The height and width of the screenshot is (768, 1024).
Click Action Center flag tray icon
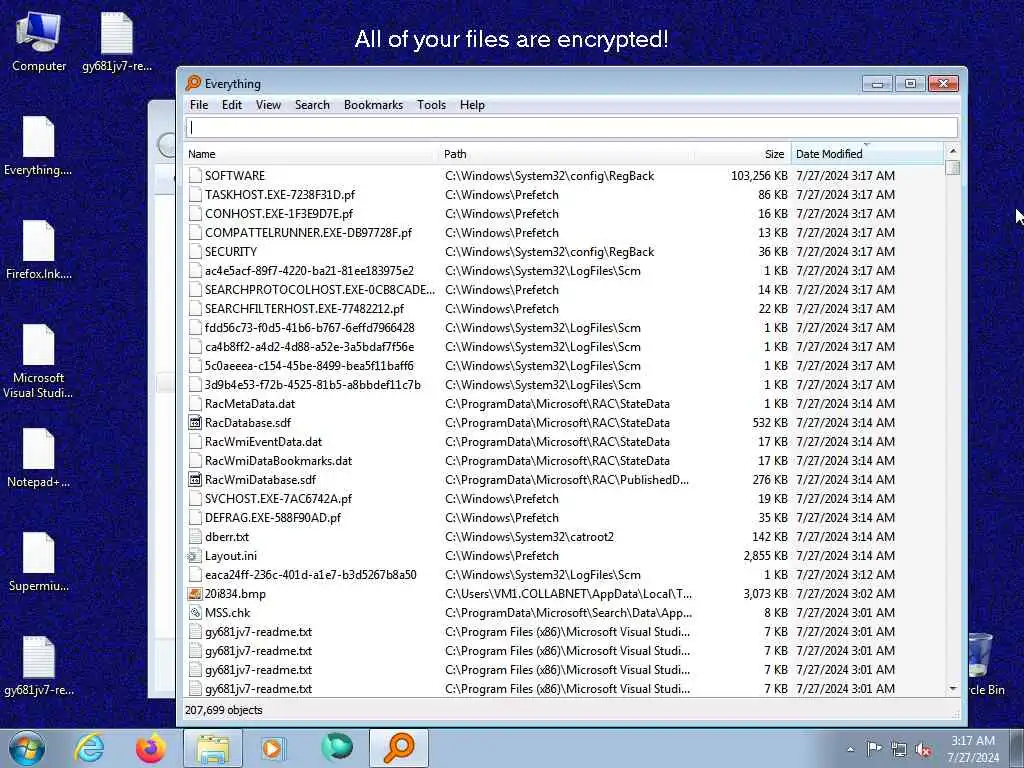(x=874, y=749)
